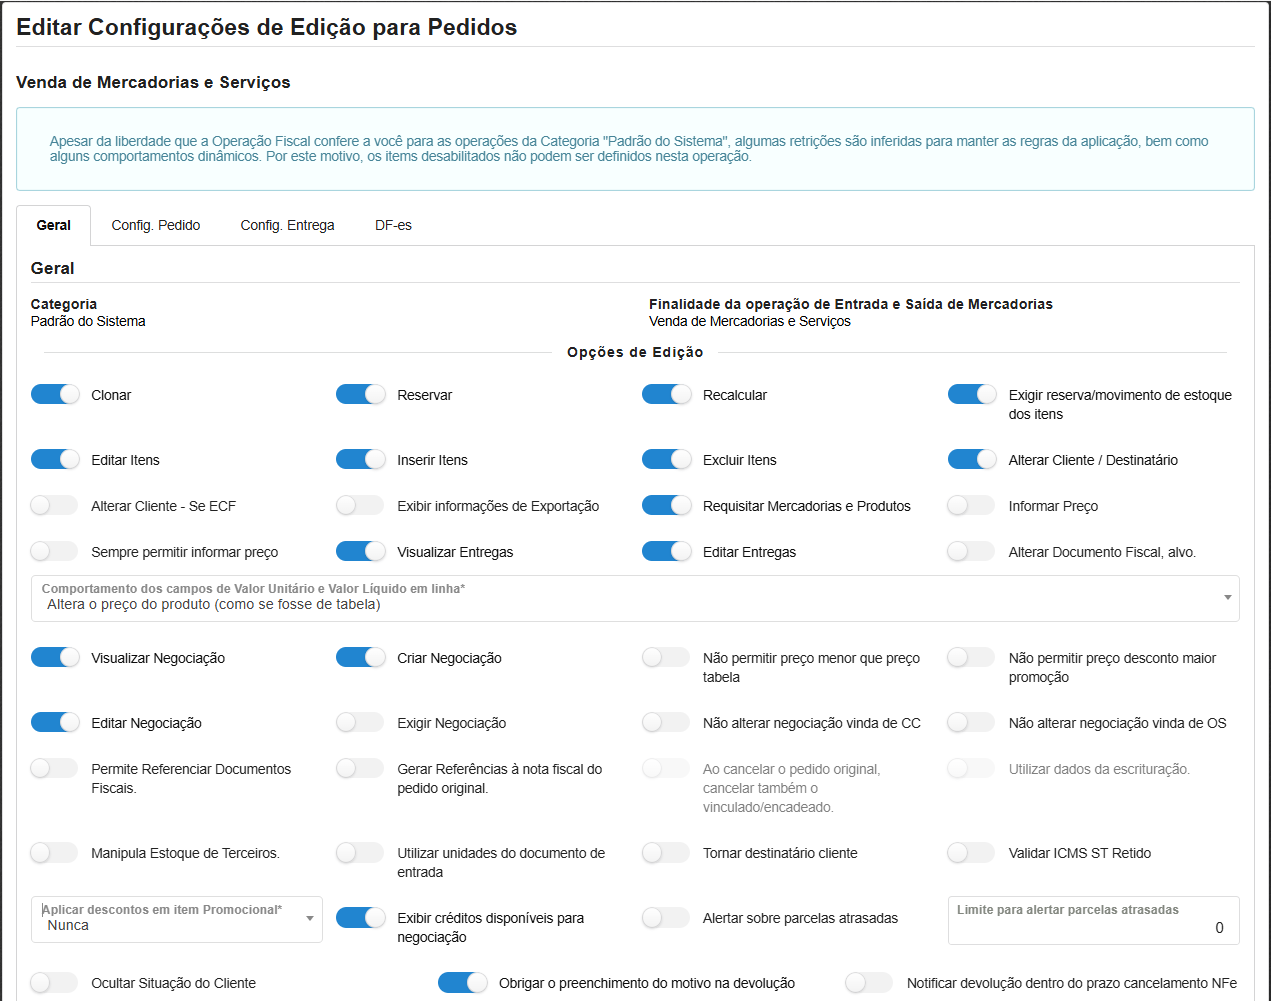
Task: Enable Validar ICMS ST Retido
Action: pyautogui.click(x=971, y=852)
